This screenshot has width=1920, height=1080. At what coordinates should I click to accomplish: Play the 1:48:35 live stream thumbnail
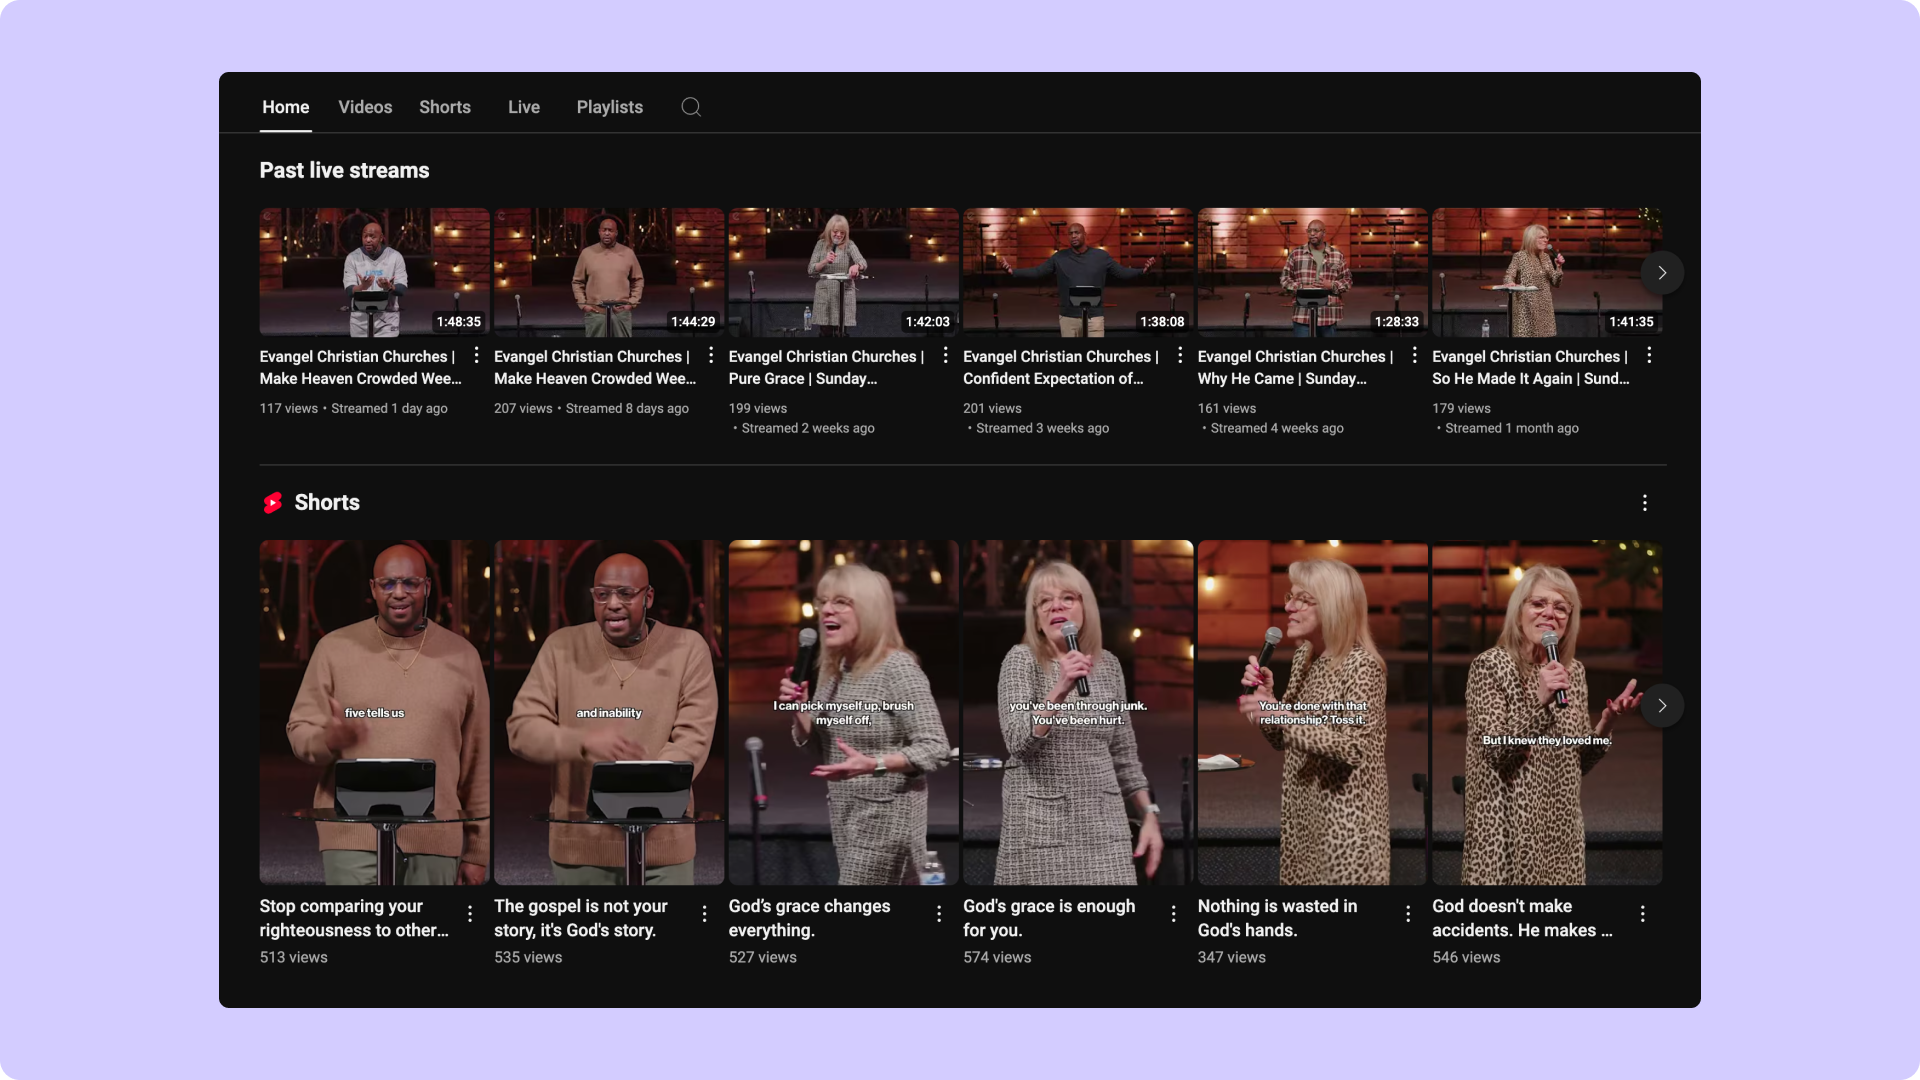tap(375, 272)
